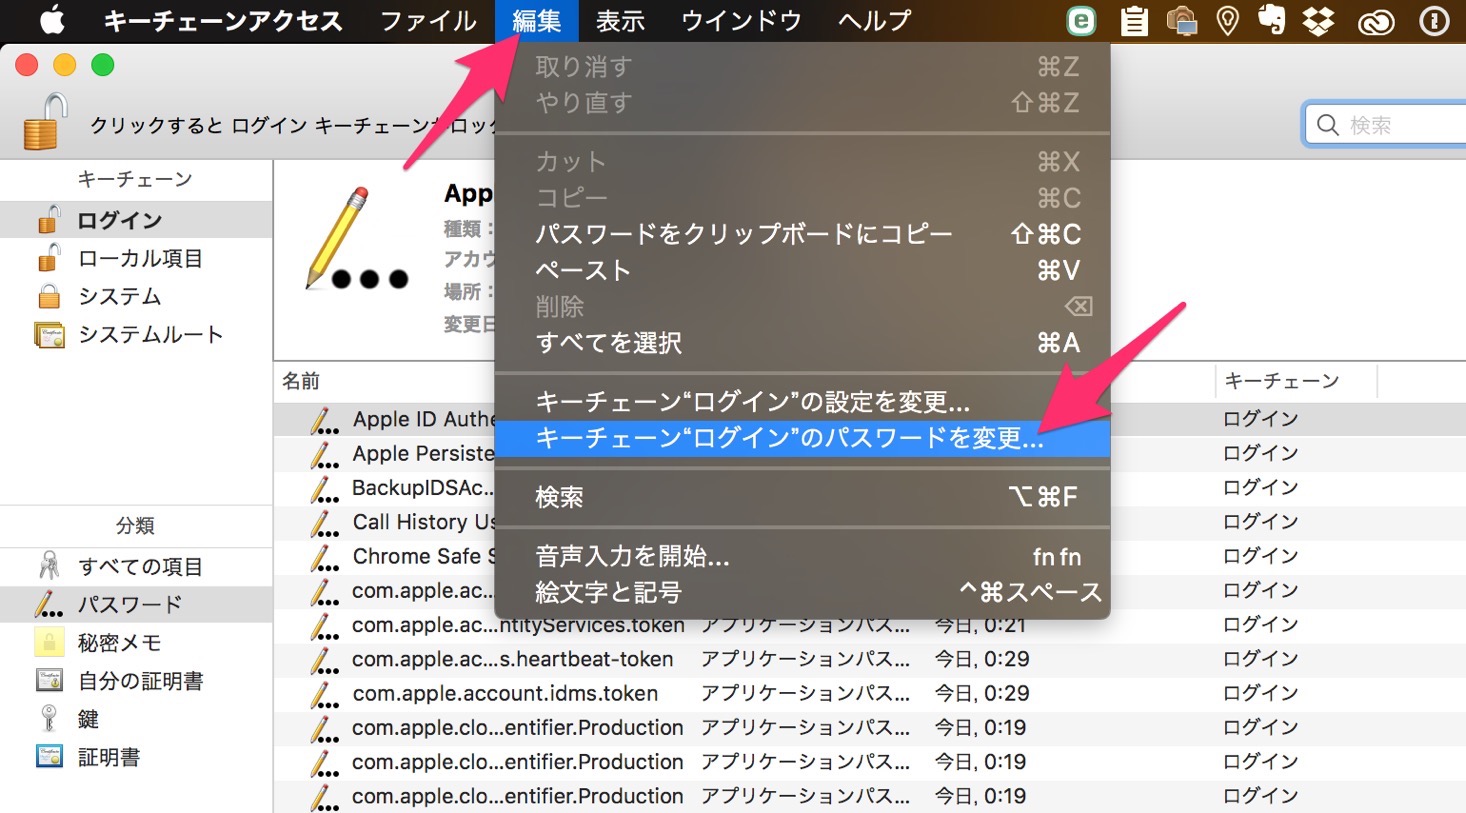Choose 音声入力を開始 menu item
Image resolution: width=1466 pixels, height=813 pixels.
point(802,556)
